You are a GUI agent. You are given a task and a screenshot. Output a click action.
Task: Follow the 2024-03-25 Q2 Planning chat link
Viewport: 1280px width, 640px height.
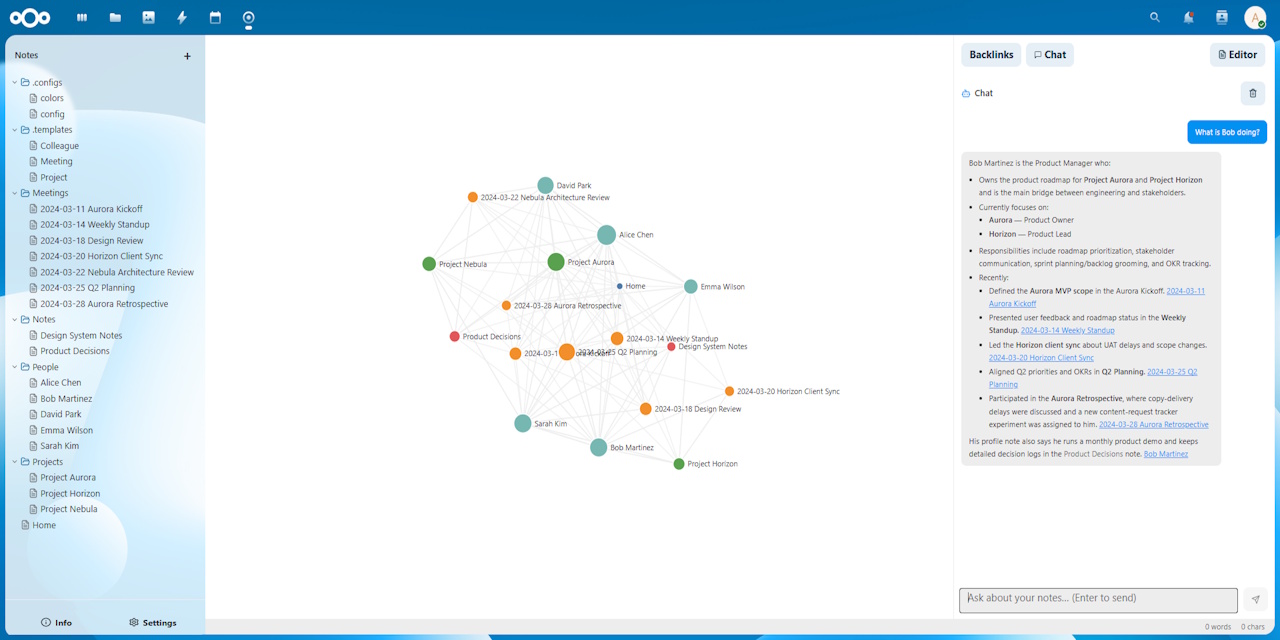[1093, 378]
